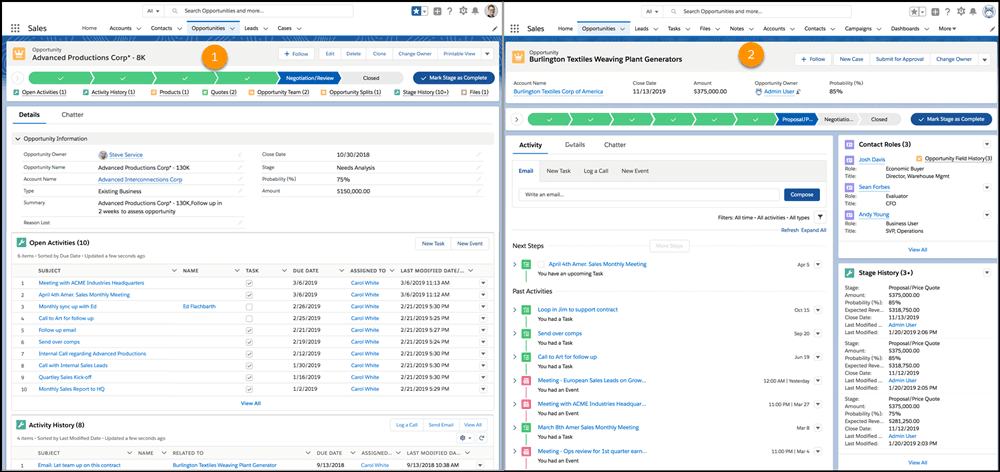Open user avatar in left window header

click(491, 10)
